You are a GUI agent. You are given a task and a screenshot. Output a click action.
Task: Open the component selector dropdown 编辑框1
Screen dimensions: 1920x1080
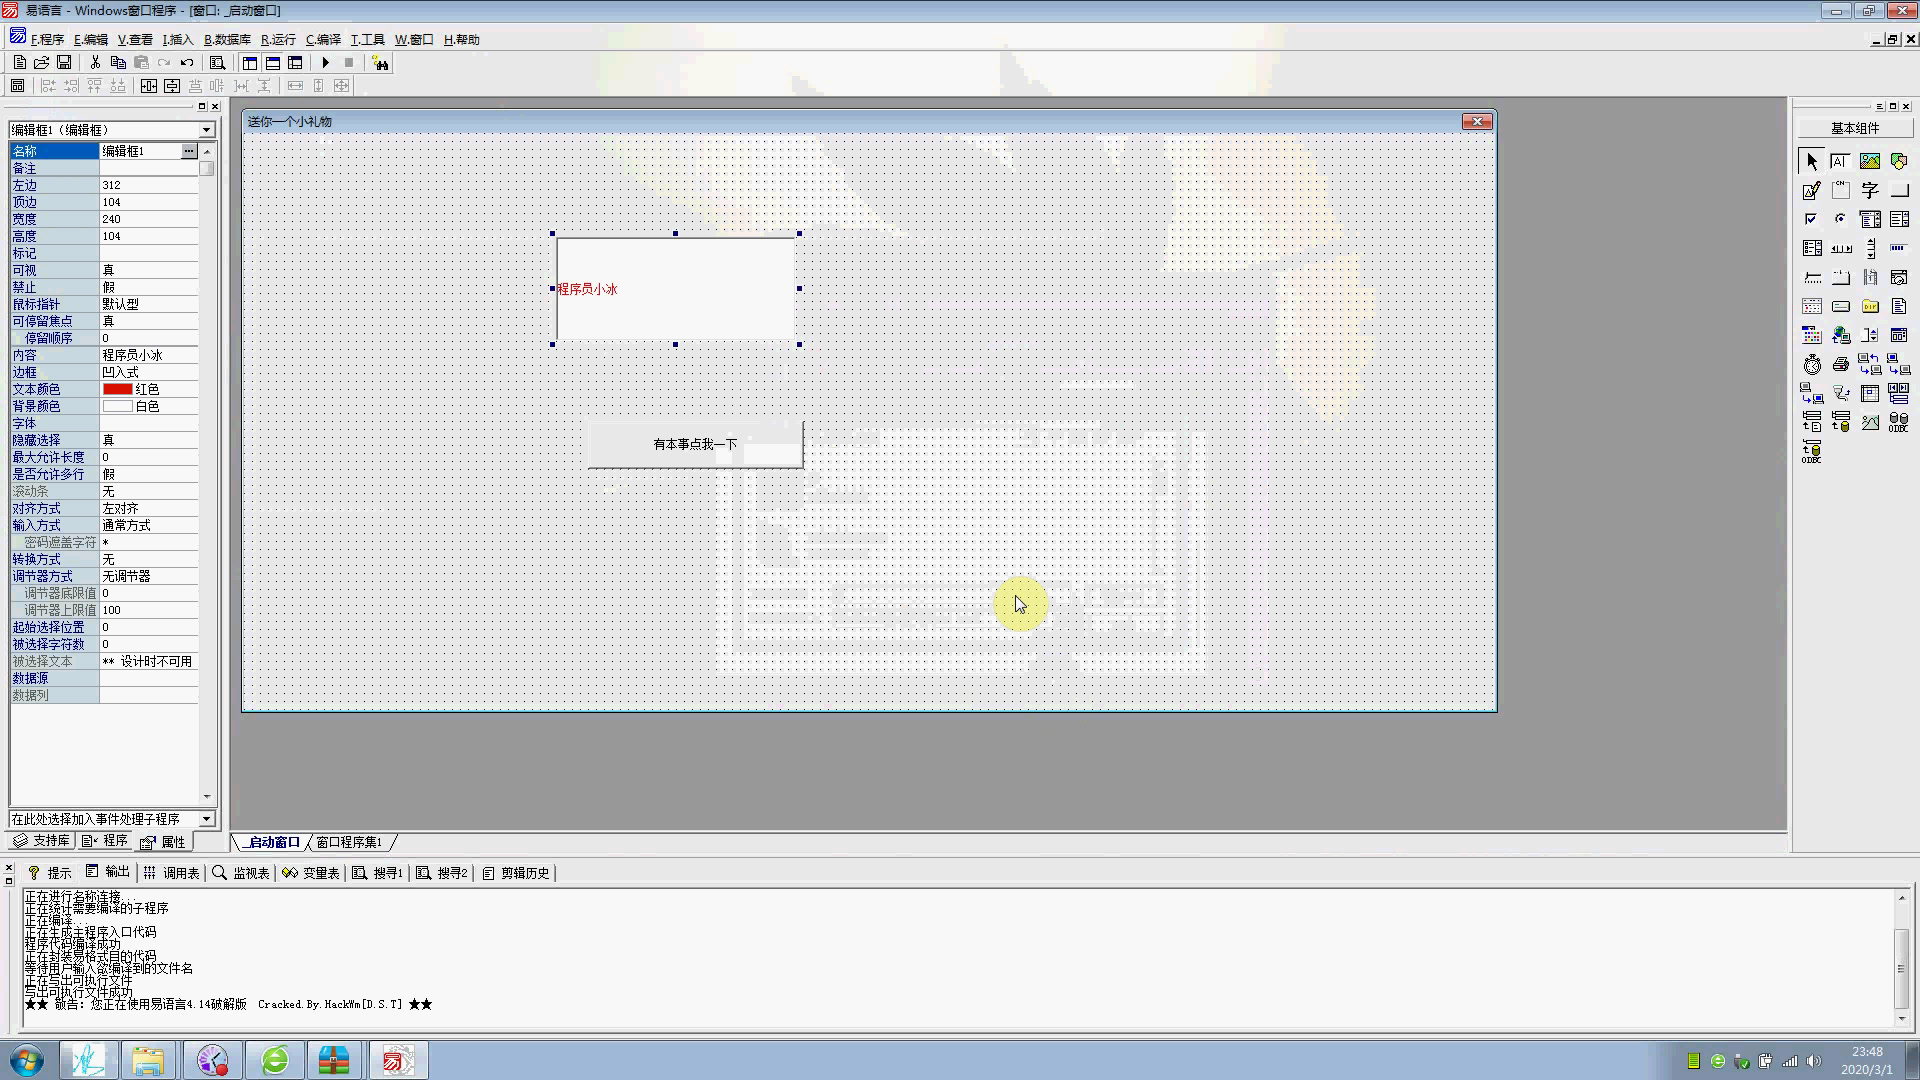point(206,130)
